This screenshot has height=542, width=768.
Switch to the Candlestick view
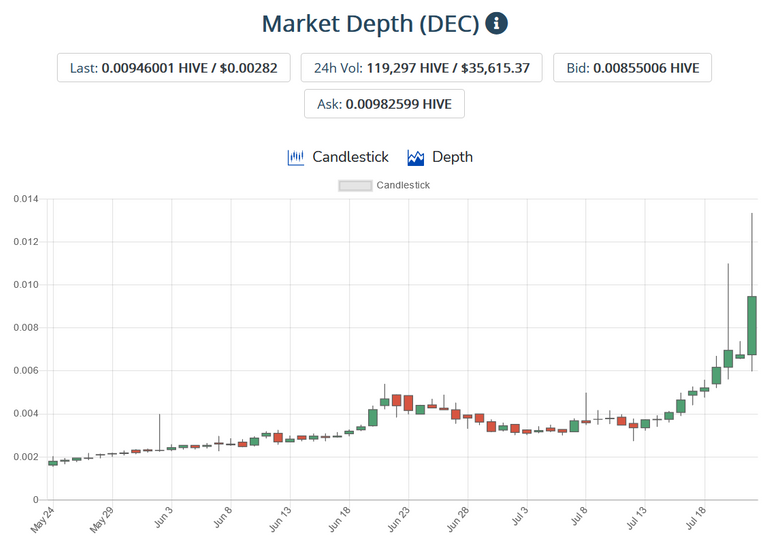tap(350, 157)
